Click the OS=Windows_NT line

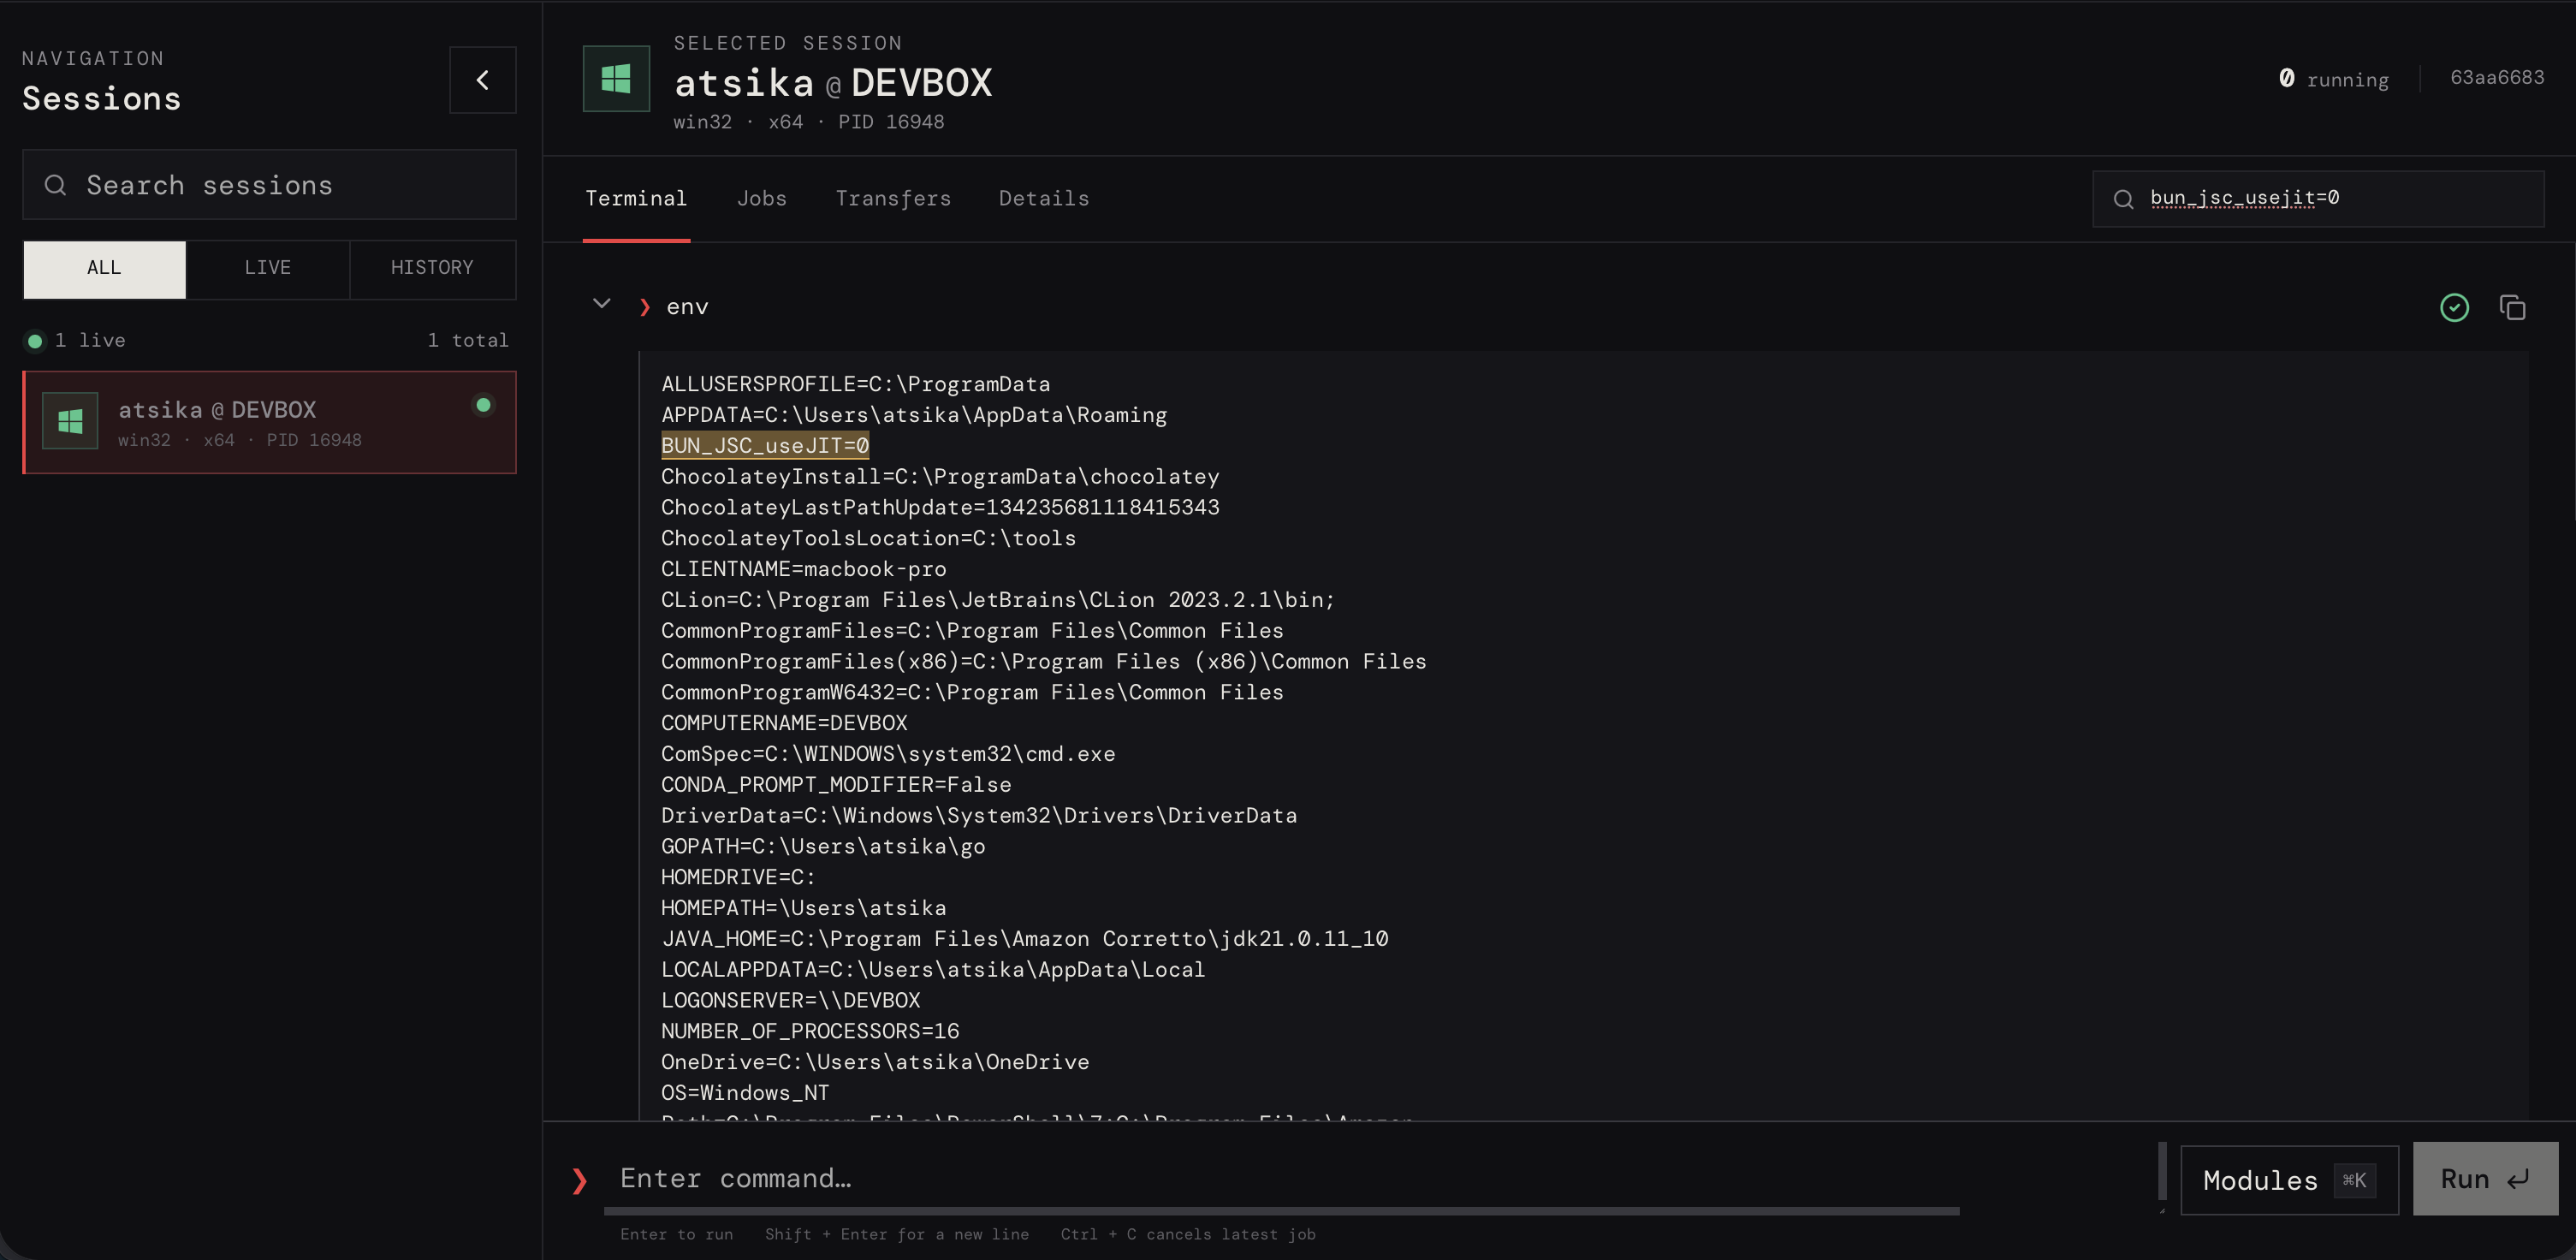coord(745,1093)
